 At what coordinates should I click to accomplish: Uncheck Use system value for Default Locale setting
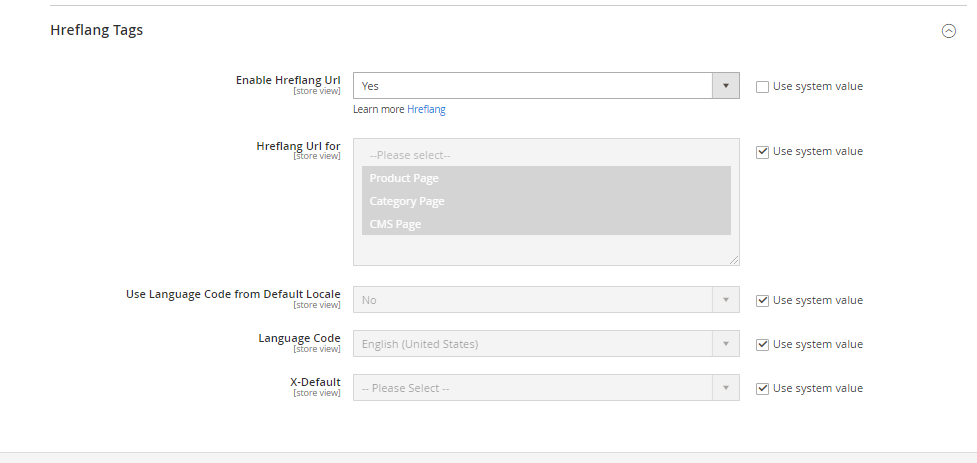(763, 301)
